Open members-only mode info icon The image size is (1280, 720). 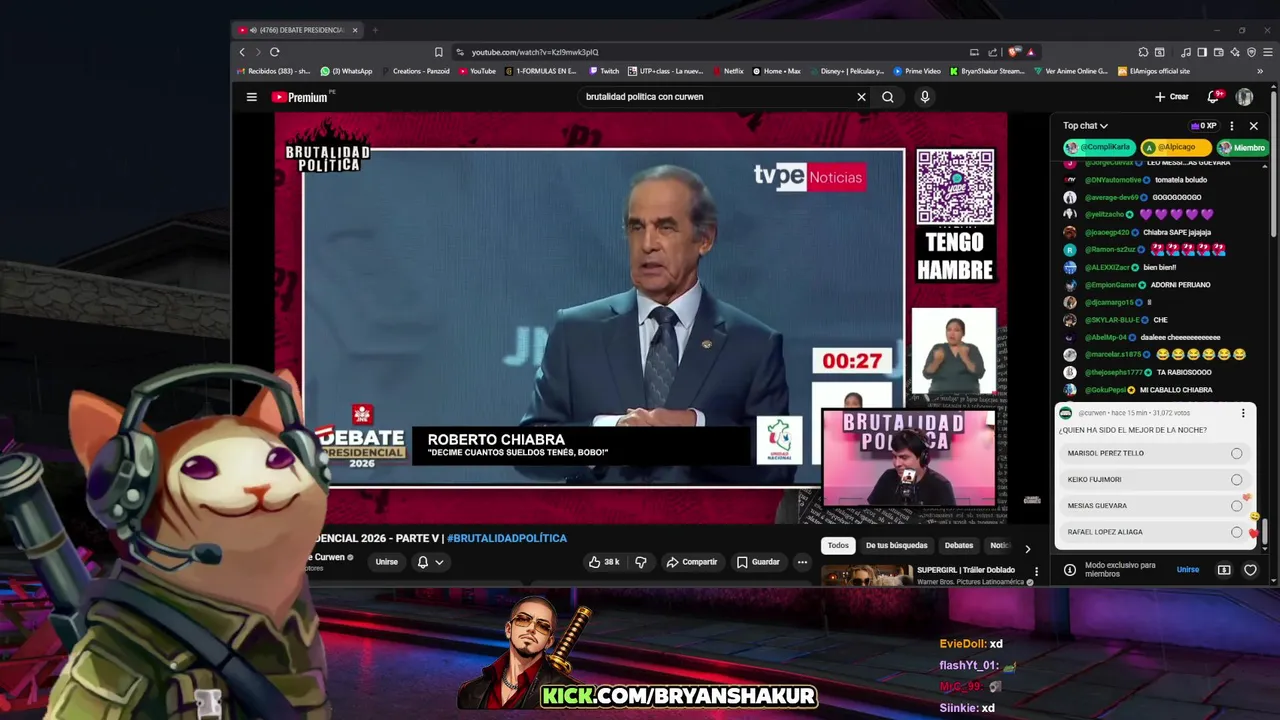tap(1070, 570)
